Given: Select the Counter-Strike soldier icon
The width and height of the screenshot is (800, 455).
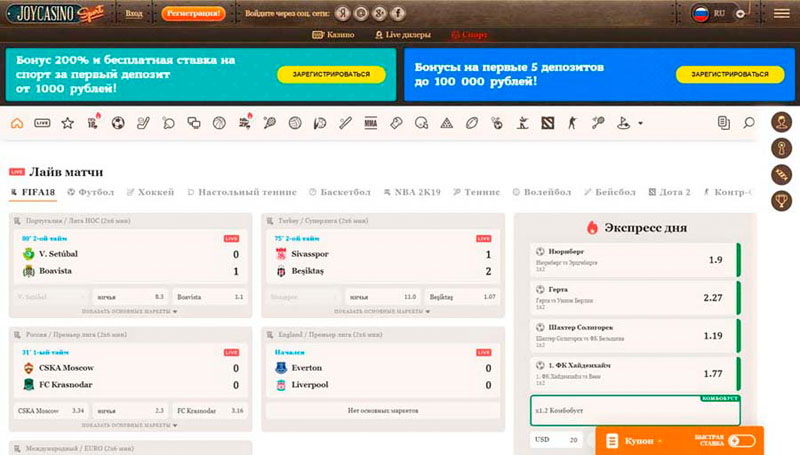Looking at the screenshot, I should coord(572,123).
